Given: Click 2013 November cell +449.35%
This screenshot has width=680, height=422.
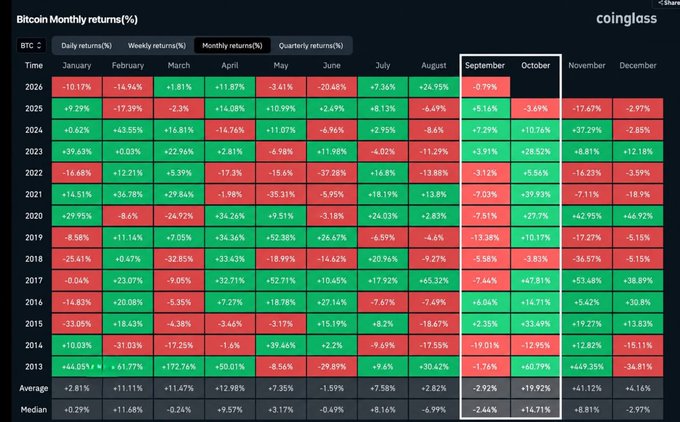Looking at the screenshot, I should pos(587,366).
